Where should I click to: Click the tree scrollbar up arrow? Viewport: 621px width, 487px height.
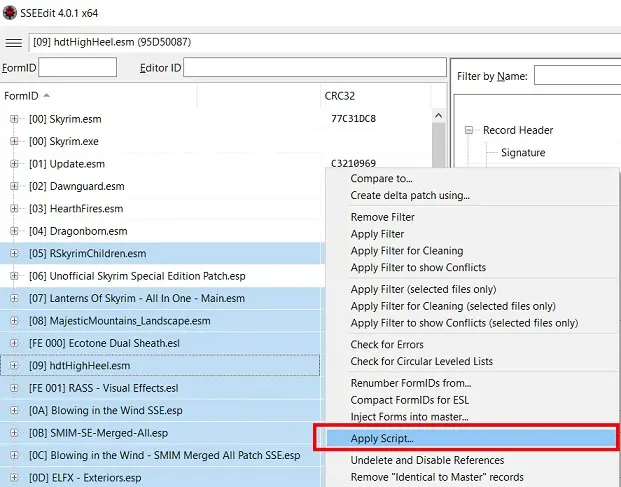[438, 116]
